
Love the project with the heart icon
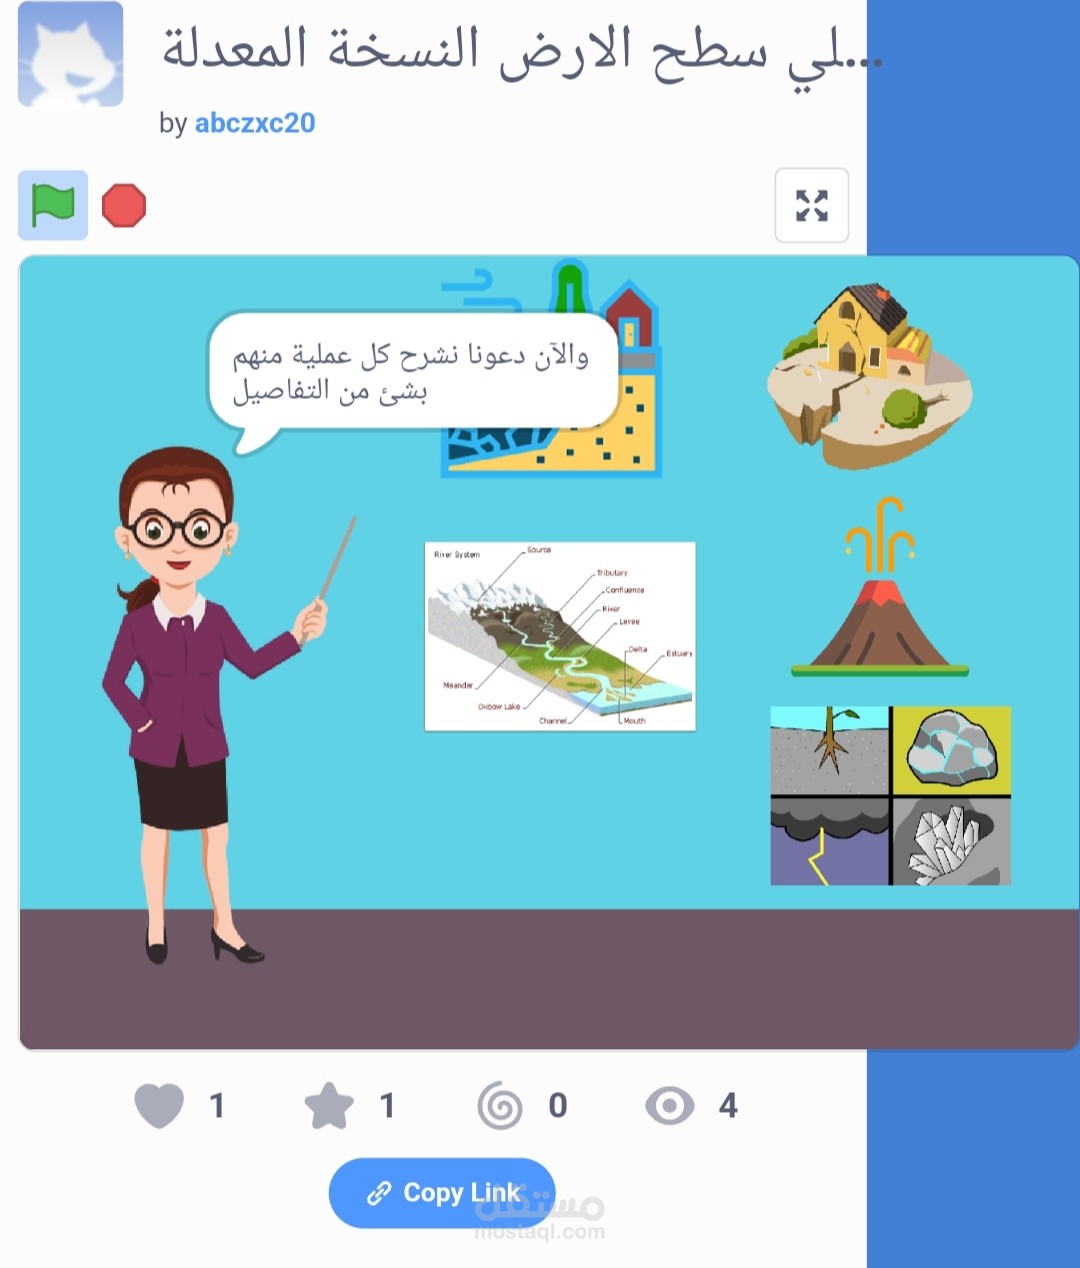click(x=159, y=1106)
